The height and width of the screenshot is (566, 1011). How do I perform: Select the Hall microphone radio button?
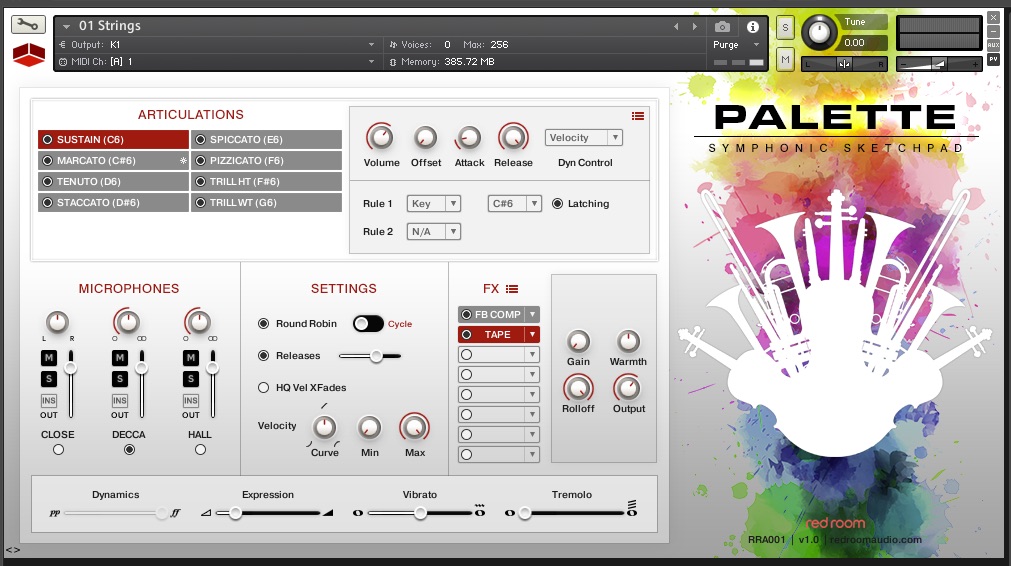click(x=200, y=450)
